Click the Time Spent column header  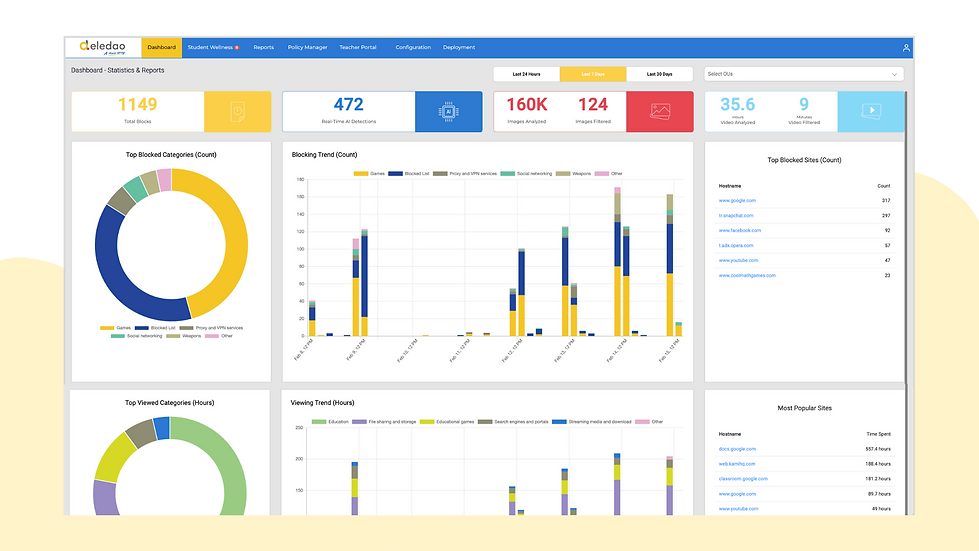[x=878, y=434]
